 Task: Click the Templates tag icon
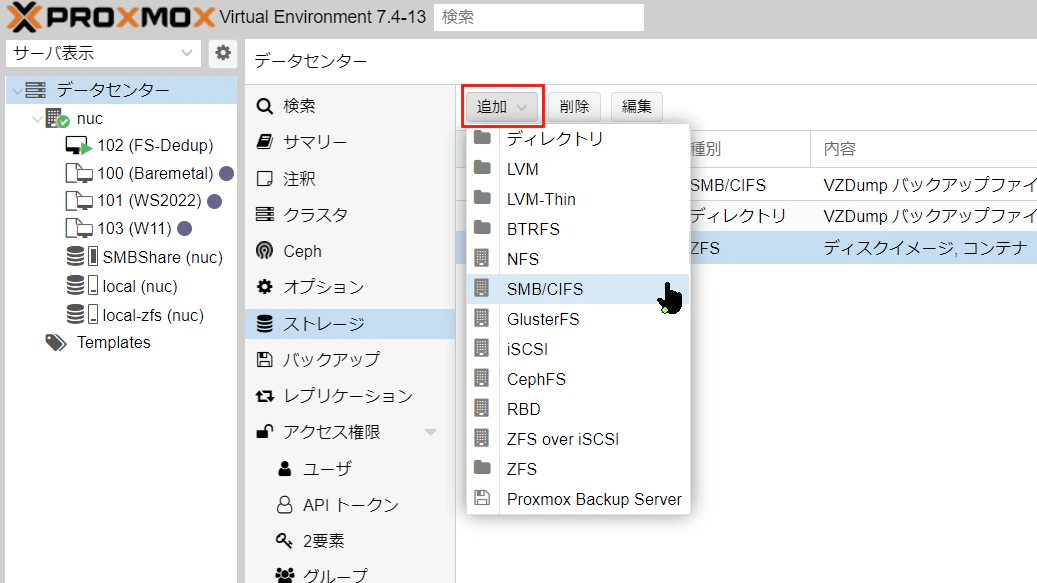click(56, 342)
